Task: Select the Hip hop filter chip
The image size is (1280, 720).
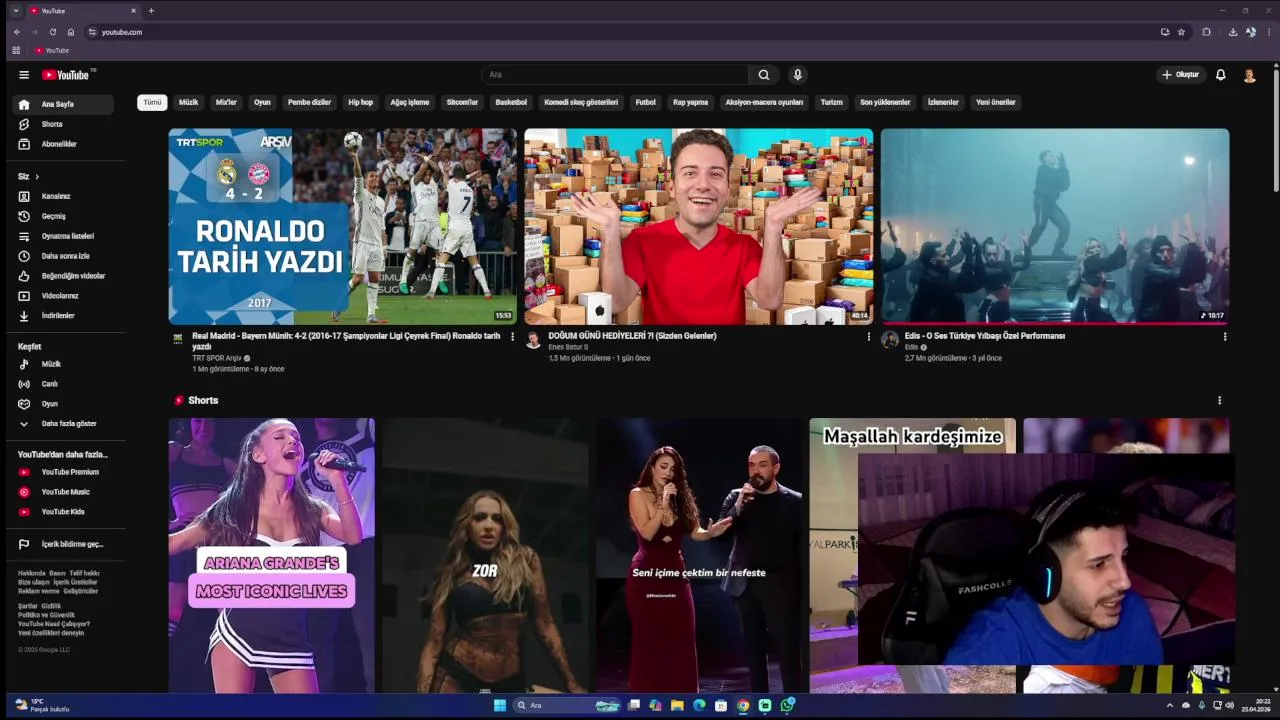Action: coord(360,102)
